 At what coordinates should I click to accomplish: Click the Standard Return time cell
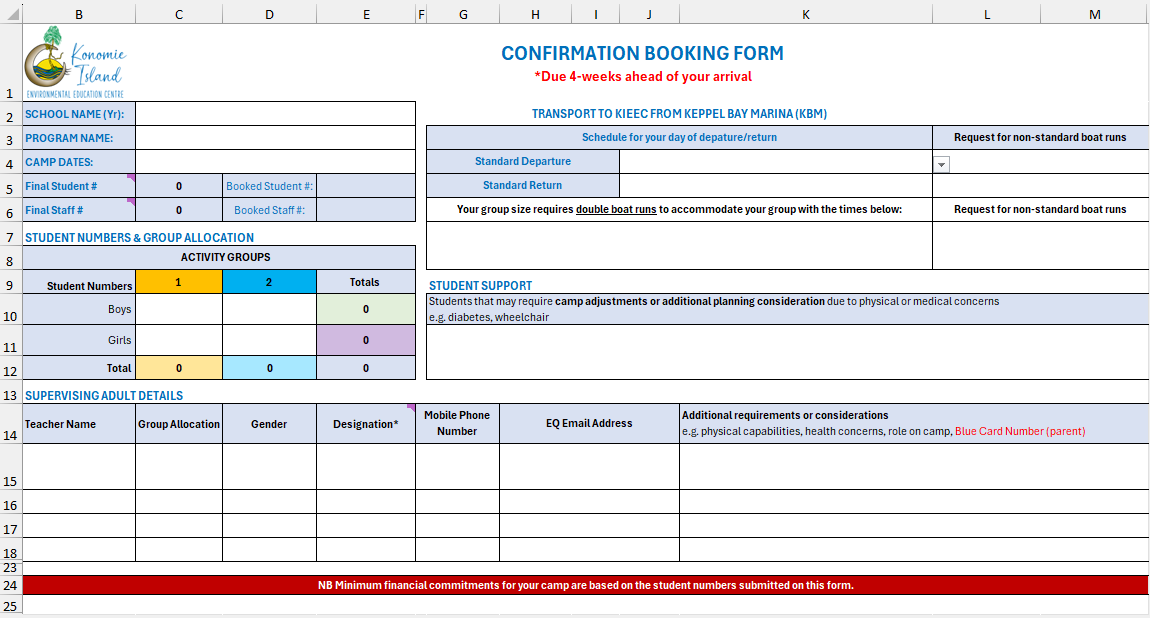775,186
